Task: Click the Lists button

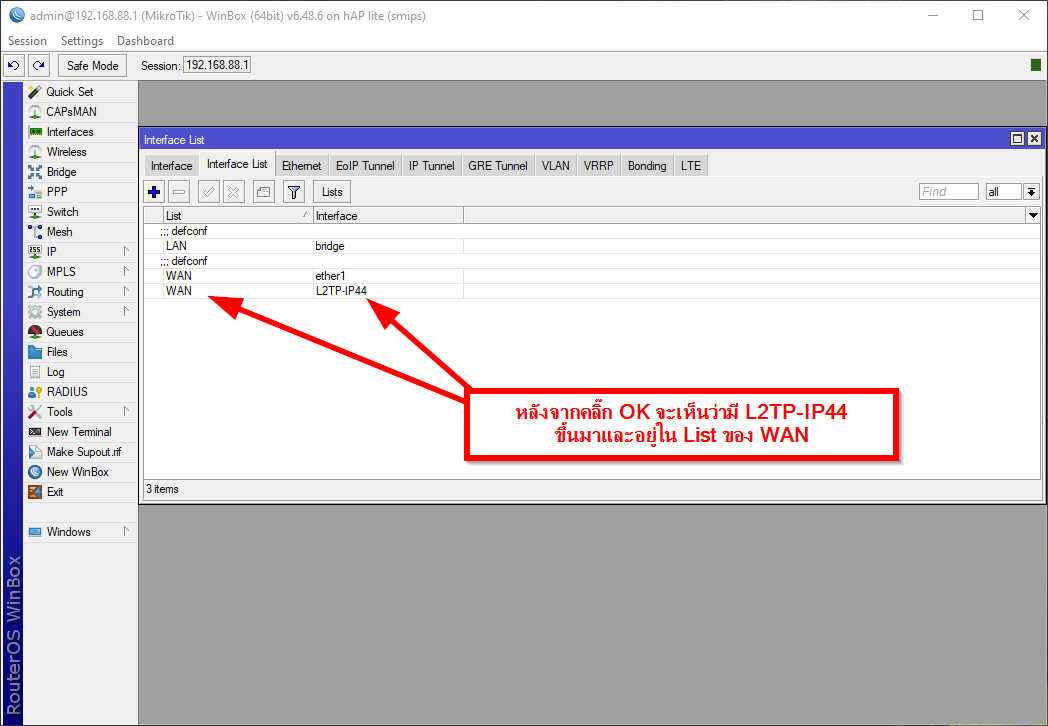Action: pos(332,193)
